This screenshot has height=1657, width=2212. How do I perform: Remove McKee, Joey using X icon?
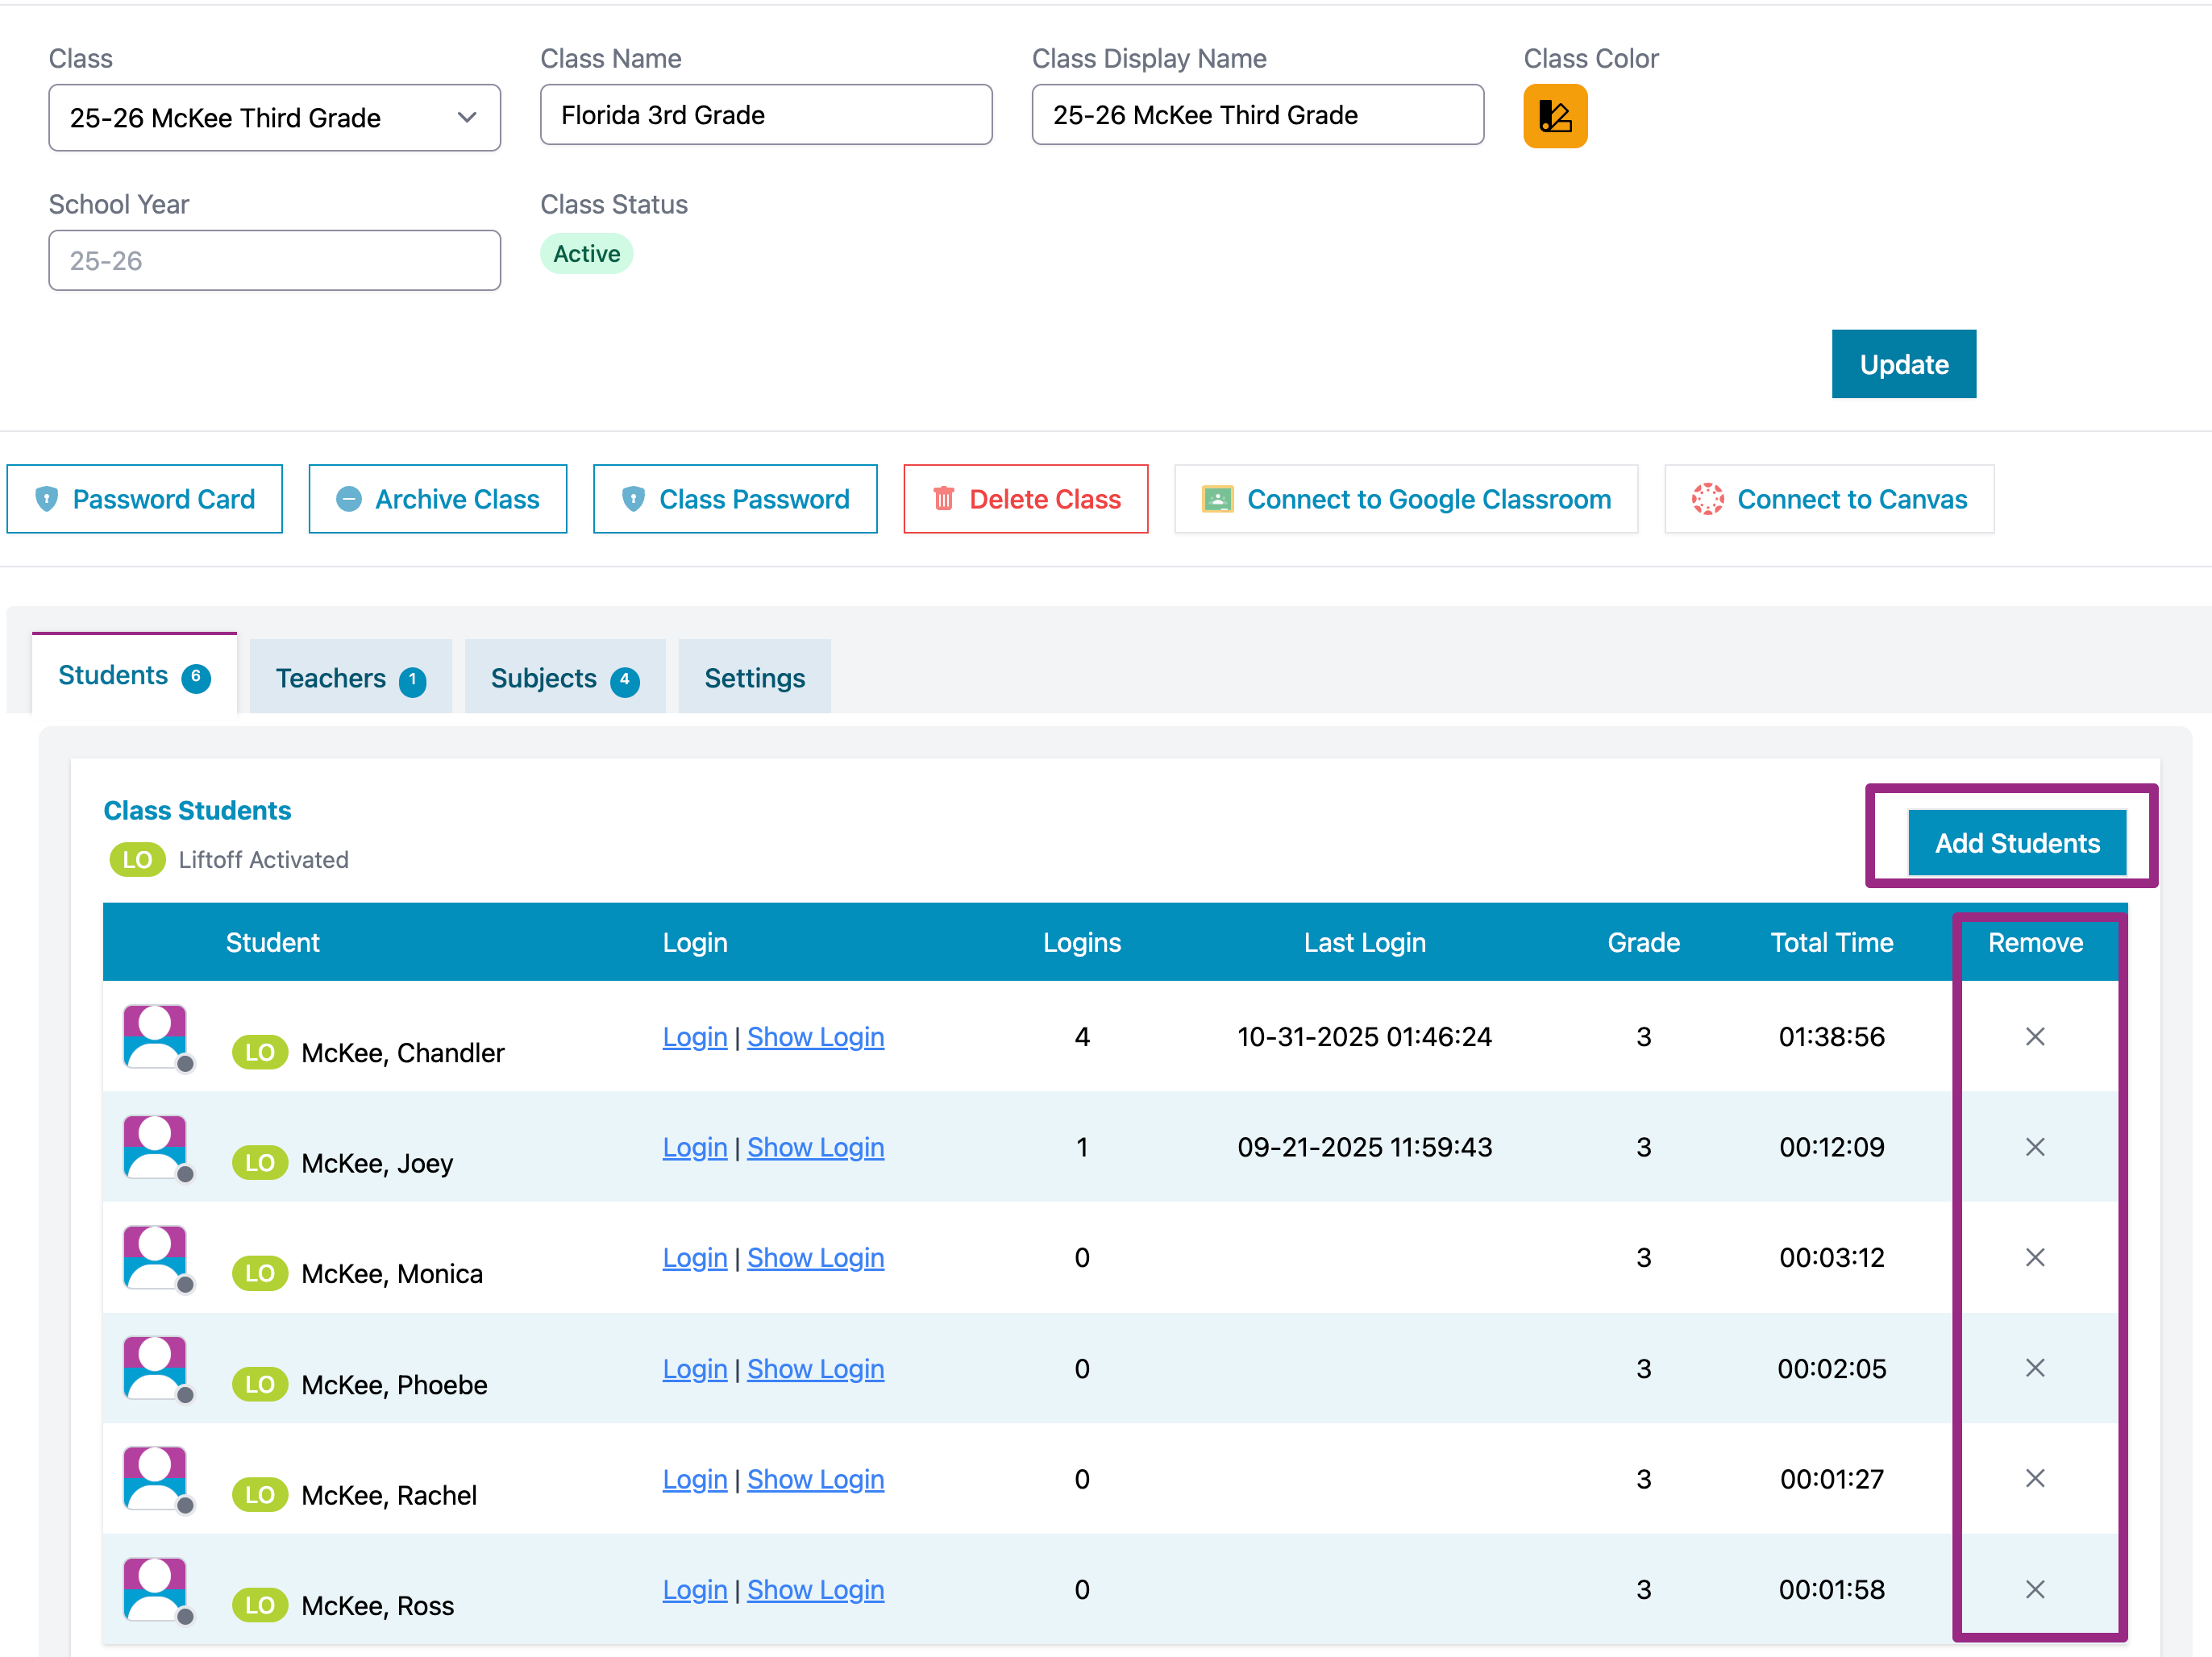pyautogui.click(x=2034, y=1147)
